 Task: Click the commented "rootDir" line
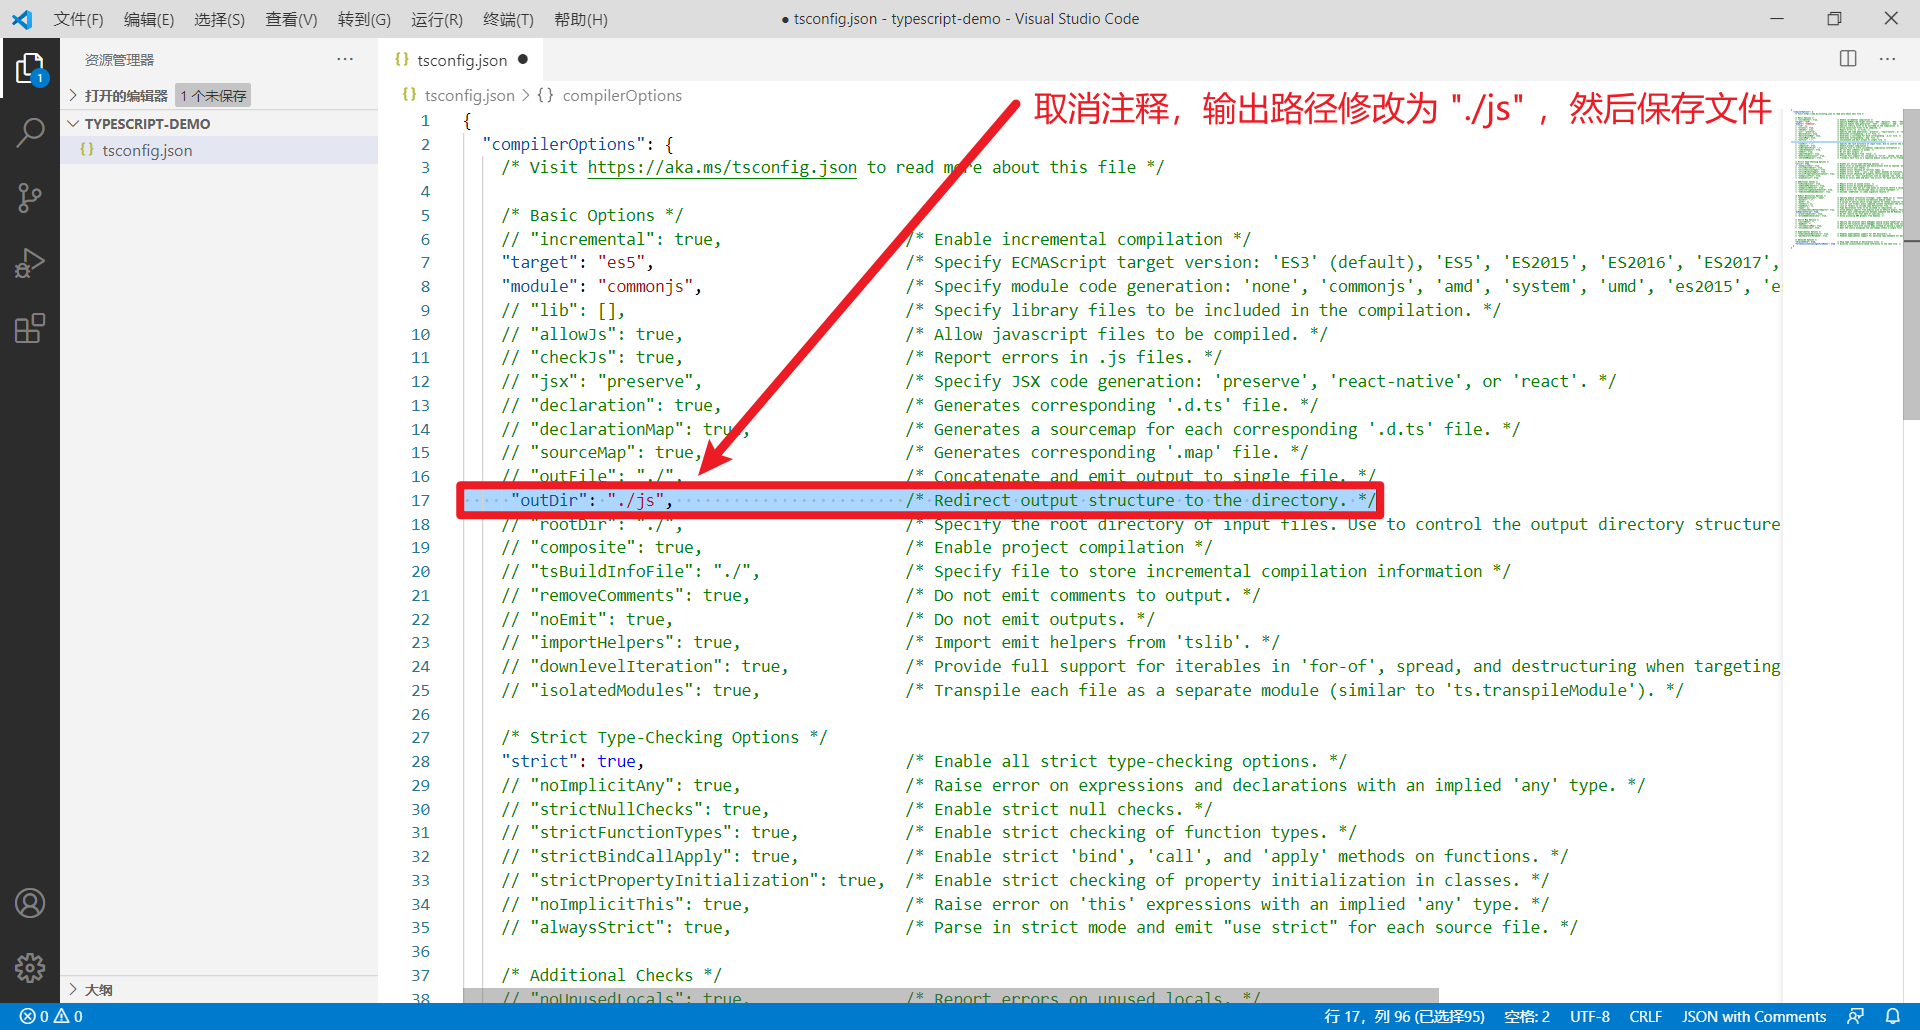592,525
